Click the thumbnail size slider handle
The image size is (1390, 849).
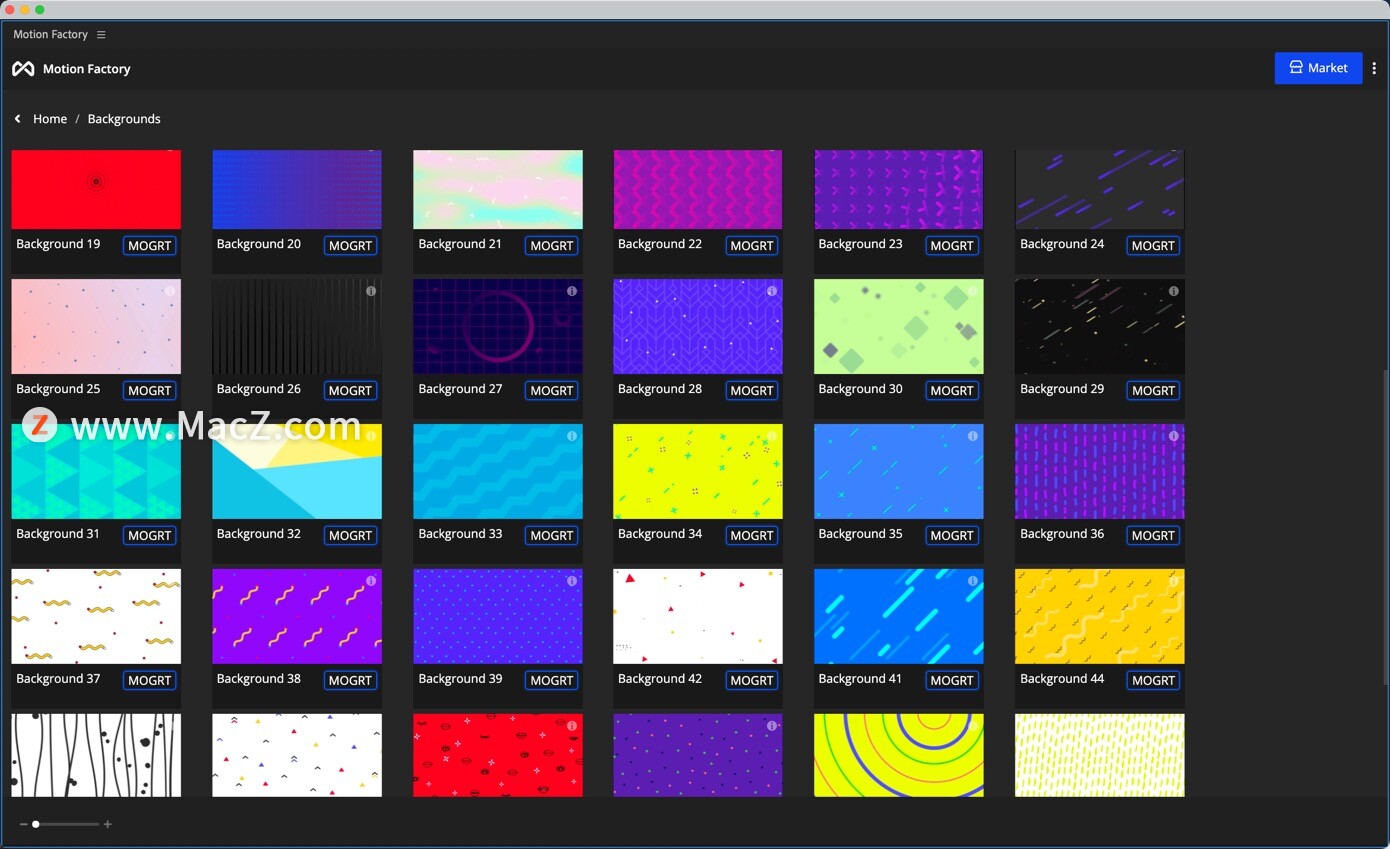coord(36,824)
